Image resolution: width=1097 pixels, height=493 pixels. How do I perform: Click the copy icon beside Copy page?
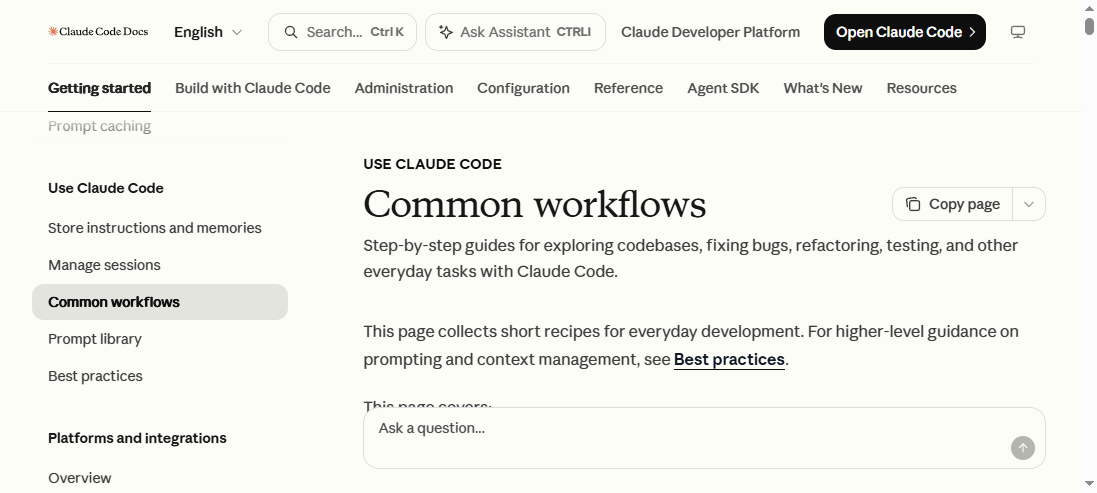coord(913,204)
